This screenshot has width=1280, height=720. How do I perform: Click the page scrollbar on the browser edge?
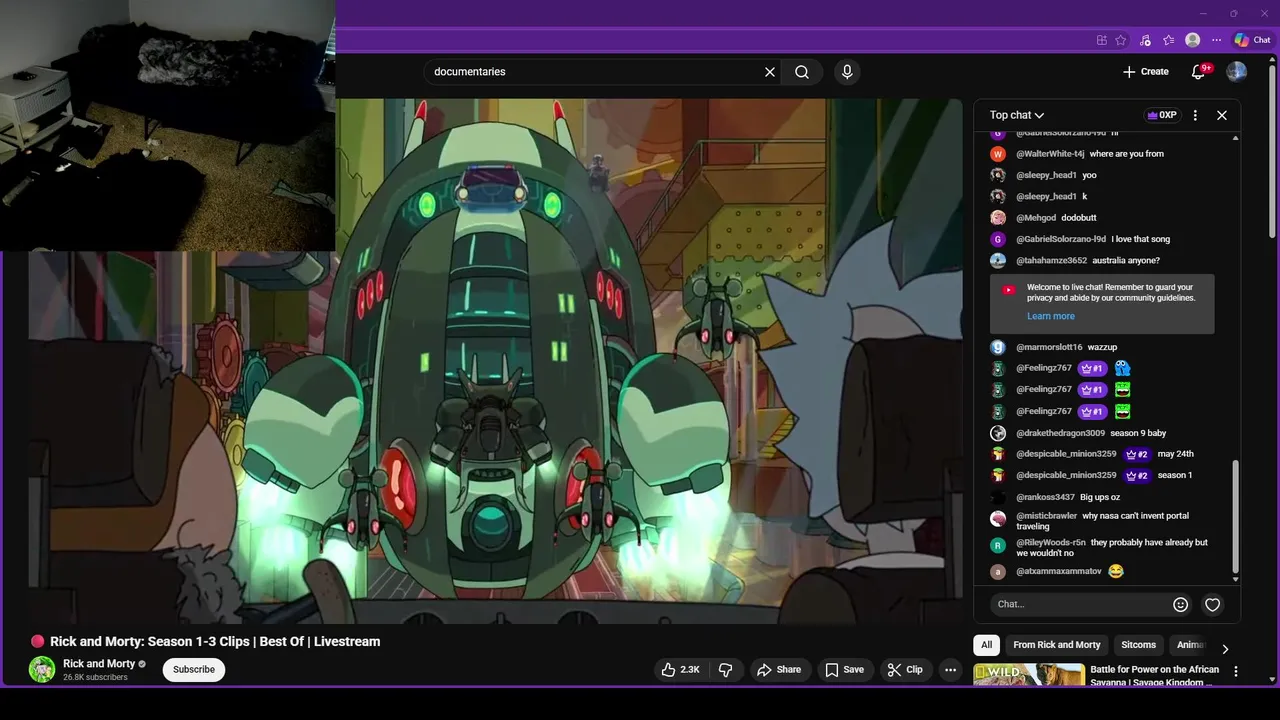pos(1273,150)
